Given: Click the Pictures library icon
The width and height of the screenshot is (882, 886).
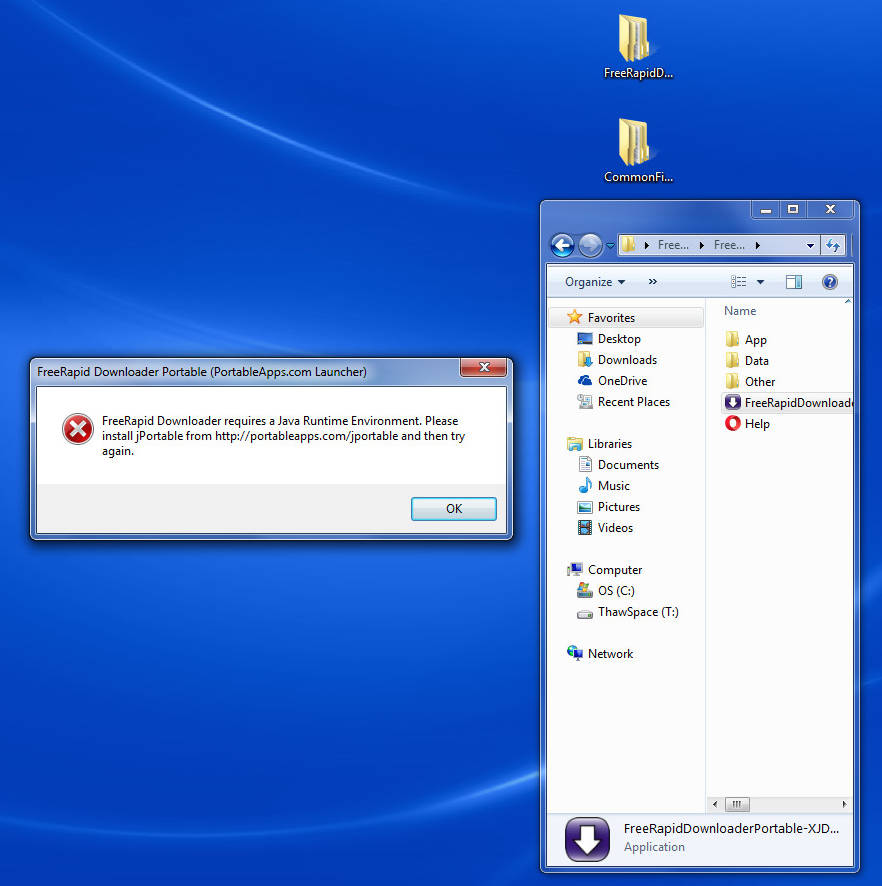Looking at the screenshot, I should 585,507.
